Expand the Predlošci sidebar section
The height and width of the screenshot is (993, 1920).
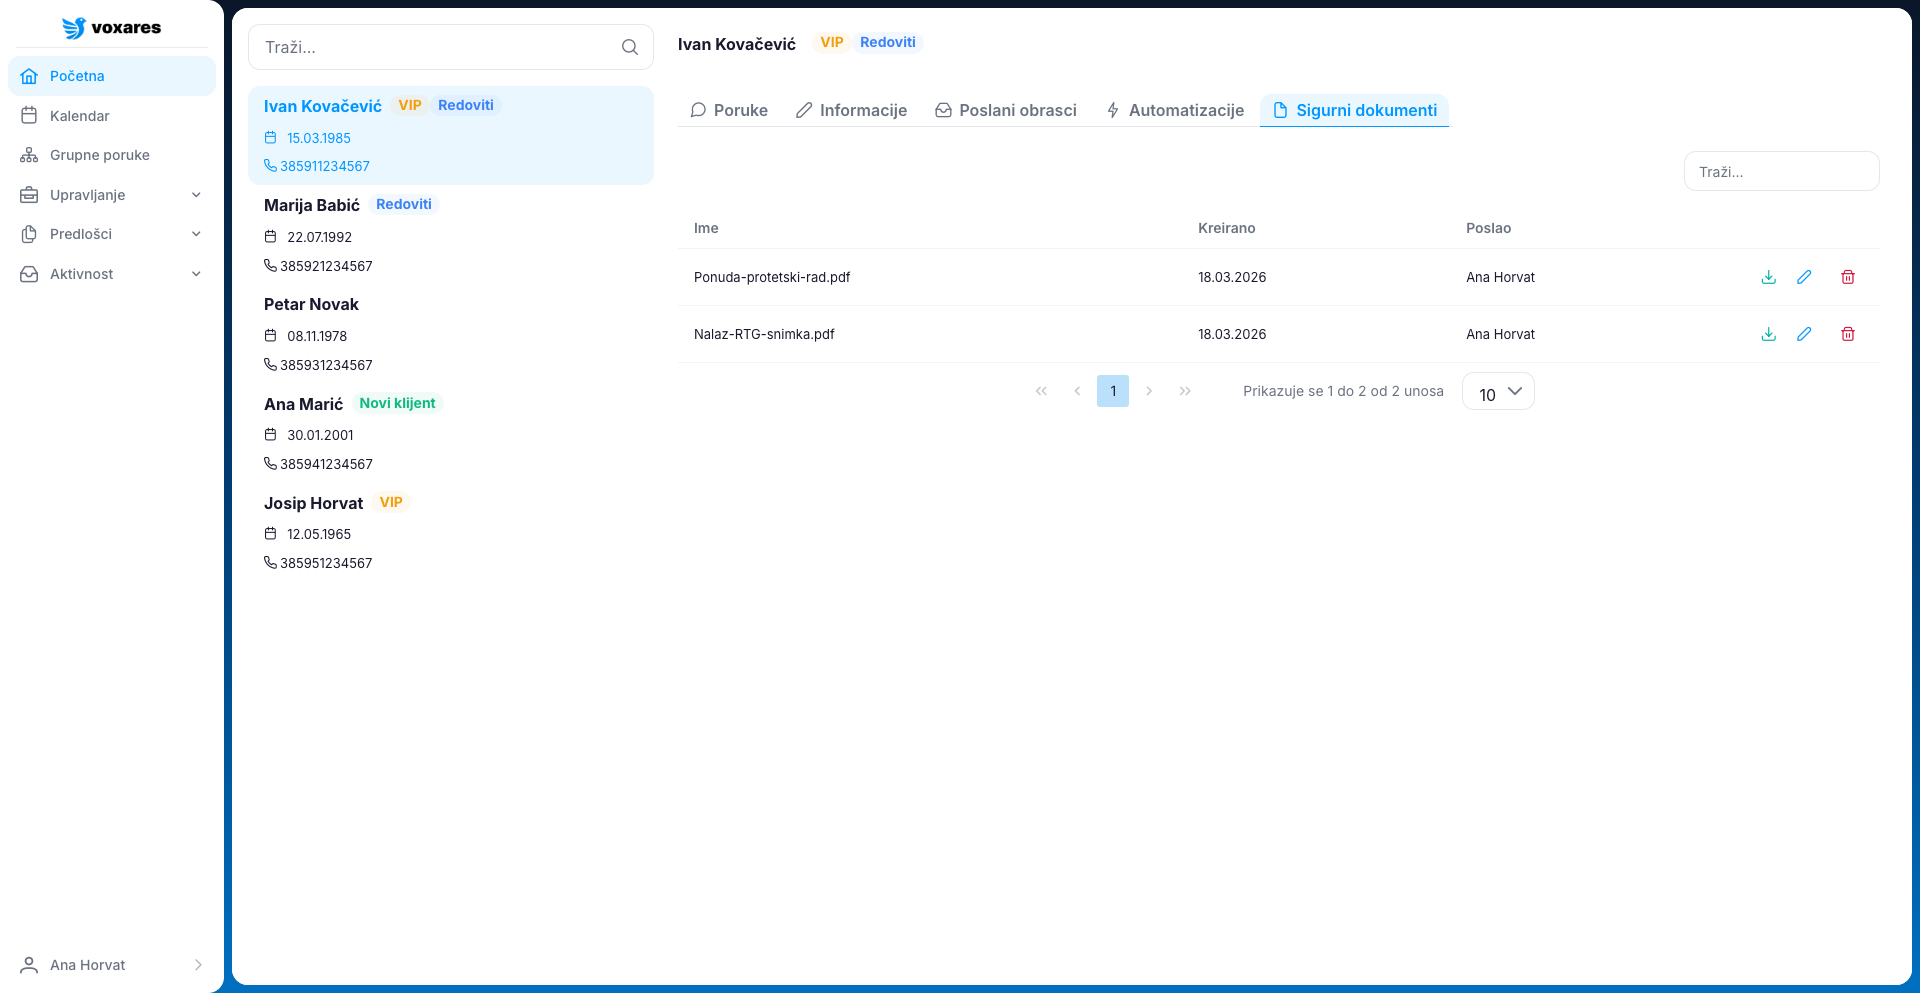coord(111,234)
